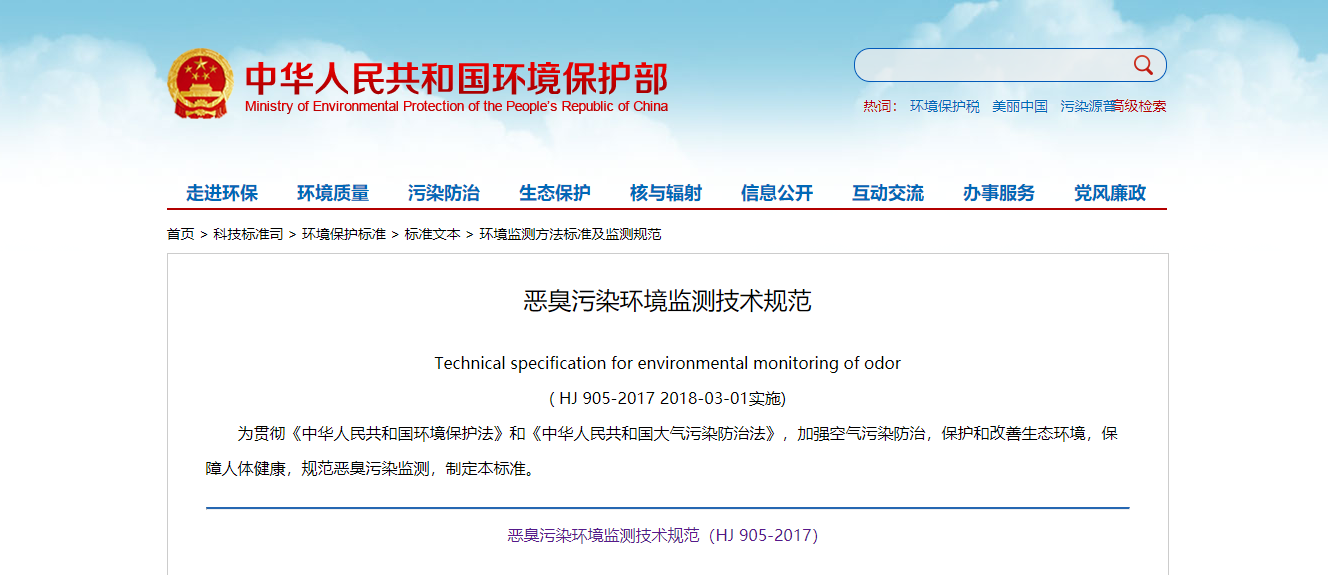Viewport: 1328px width, 575px height.
Task: Go to 污染防治 navigation item
Action: click(444, 193)
